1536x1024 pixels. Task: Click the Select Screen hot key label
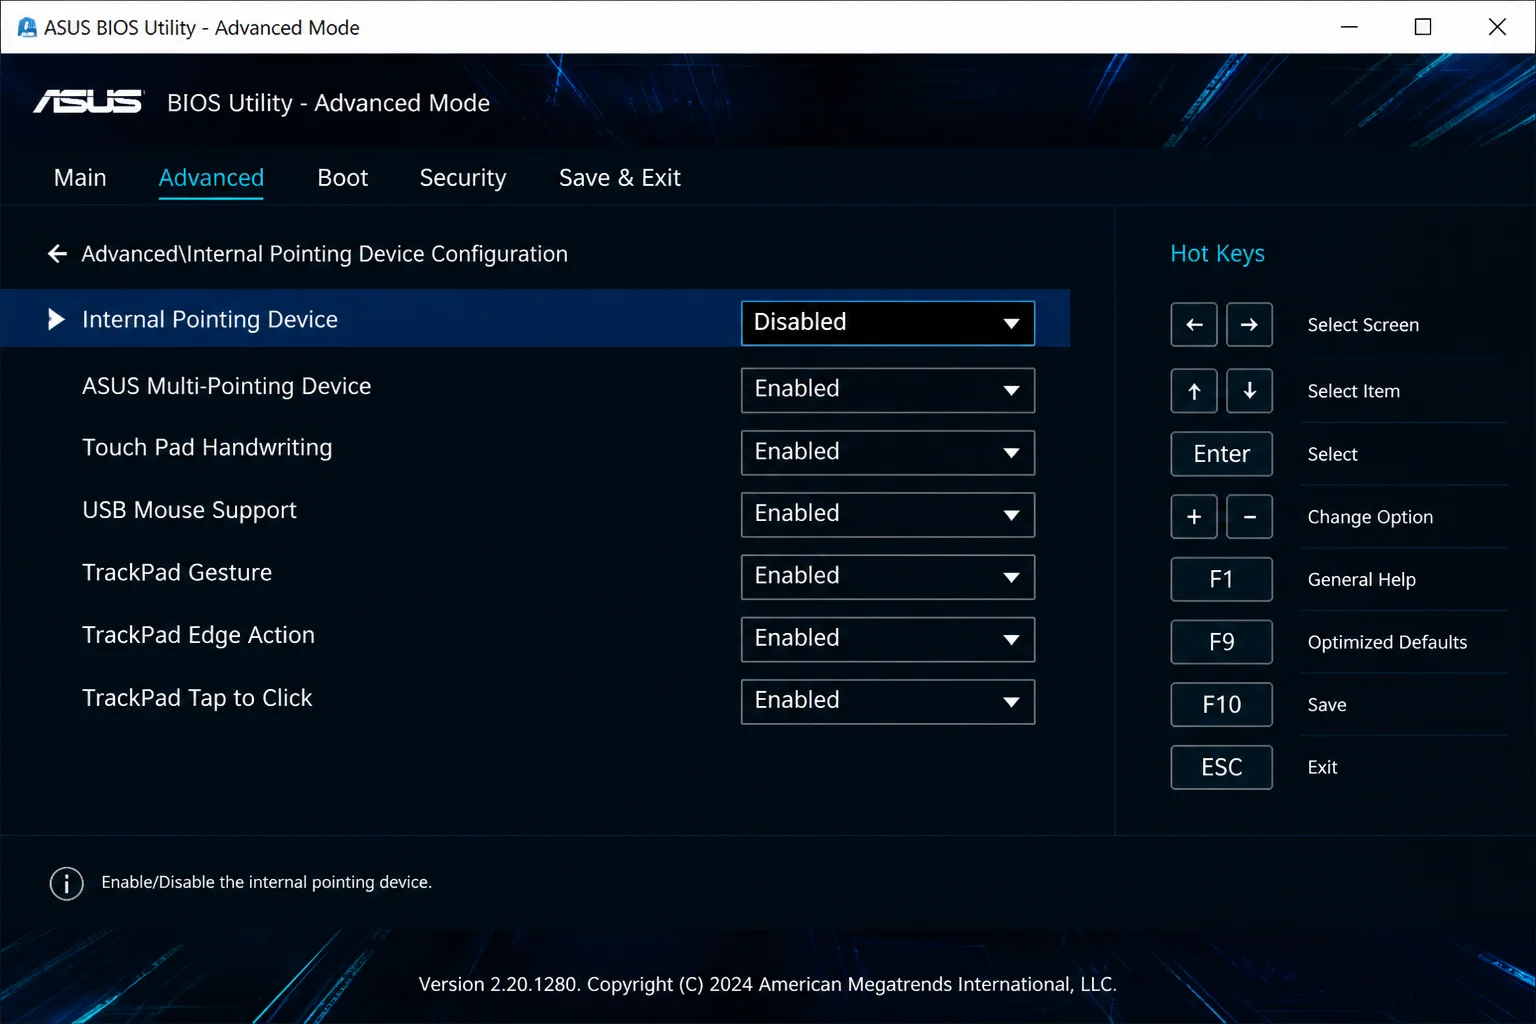point(1363,325)
